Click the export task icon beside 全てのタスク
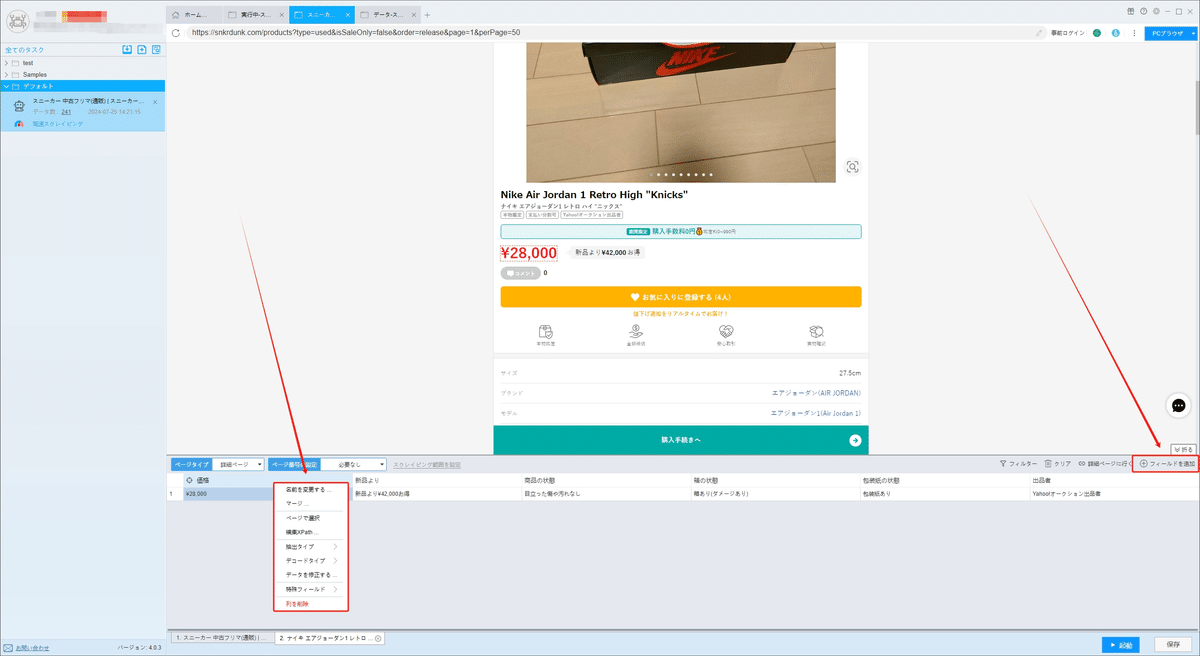Image resolution: width=1200 pixels, height=656 pixels. (142, 49)
